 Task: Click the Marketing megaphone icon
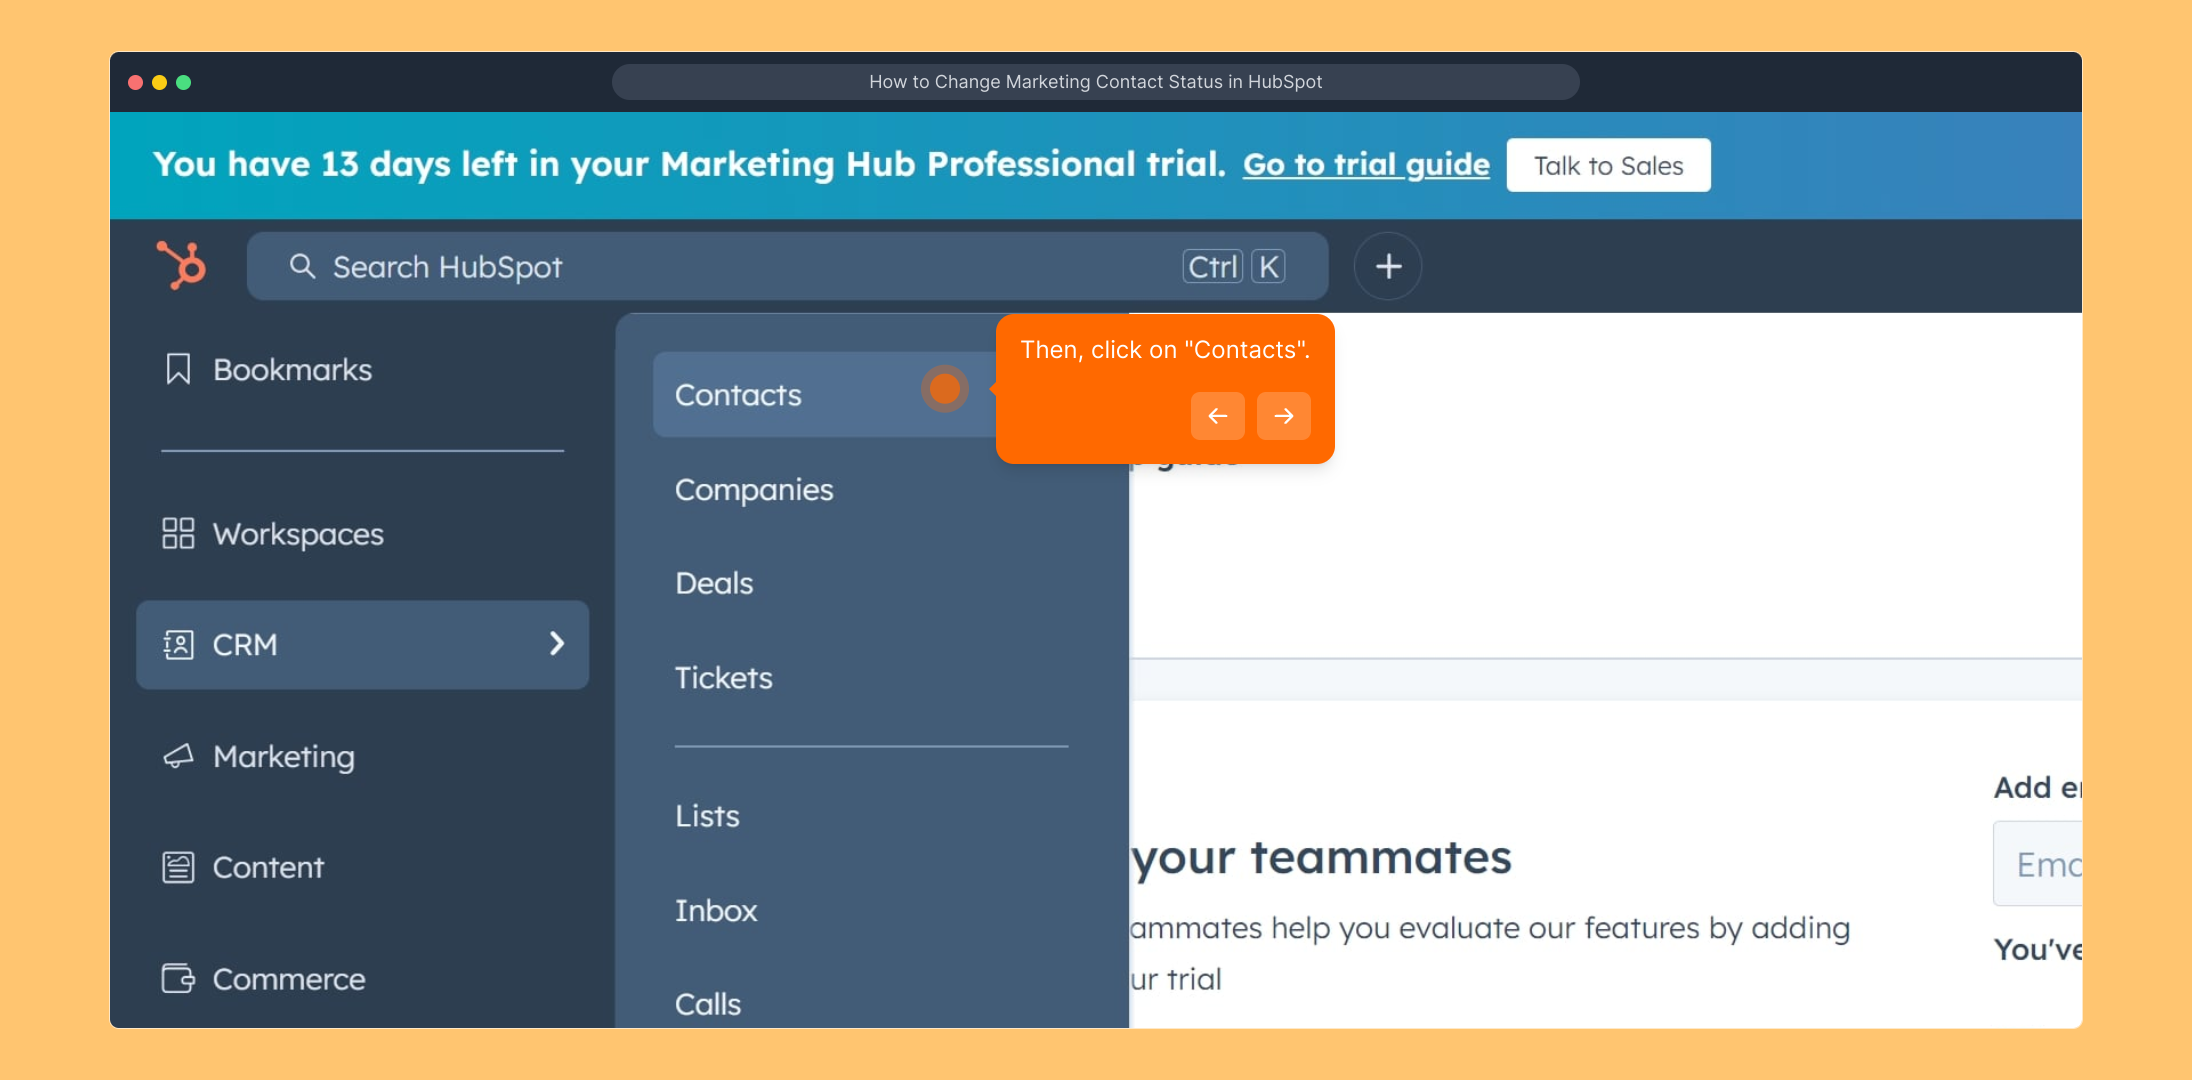pos(178,756)
